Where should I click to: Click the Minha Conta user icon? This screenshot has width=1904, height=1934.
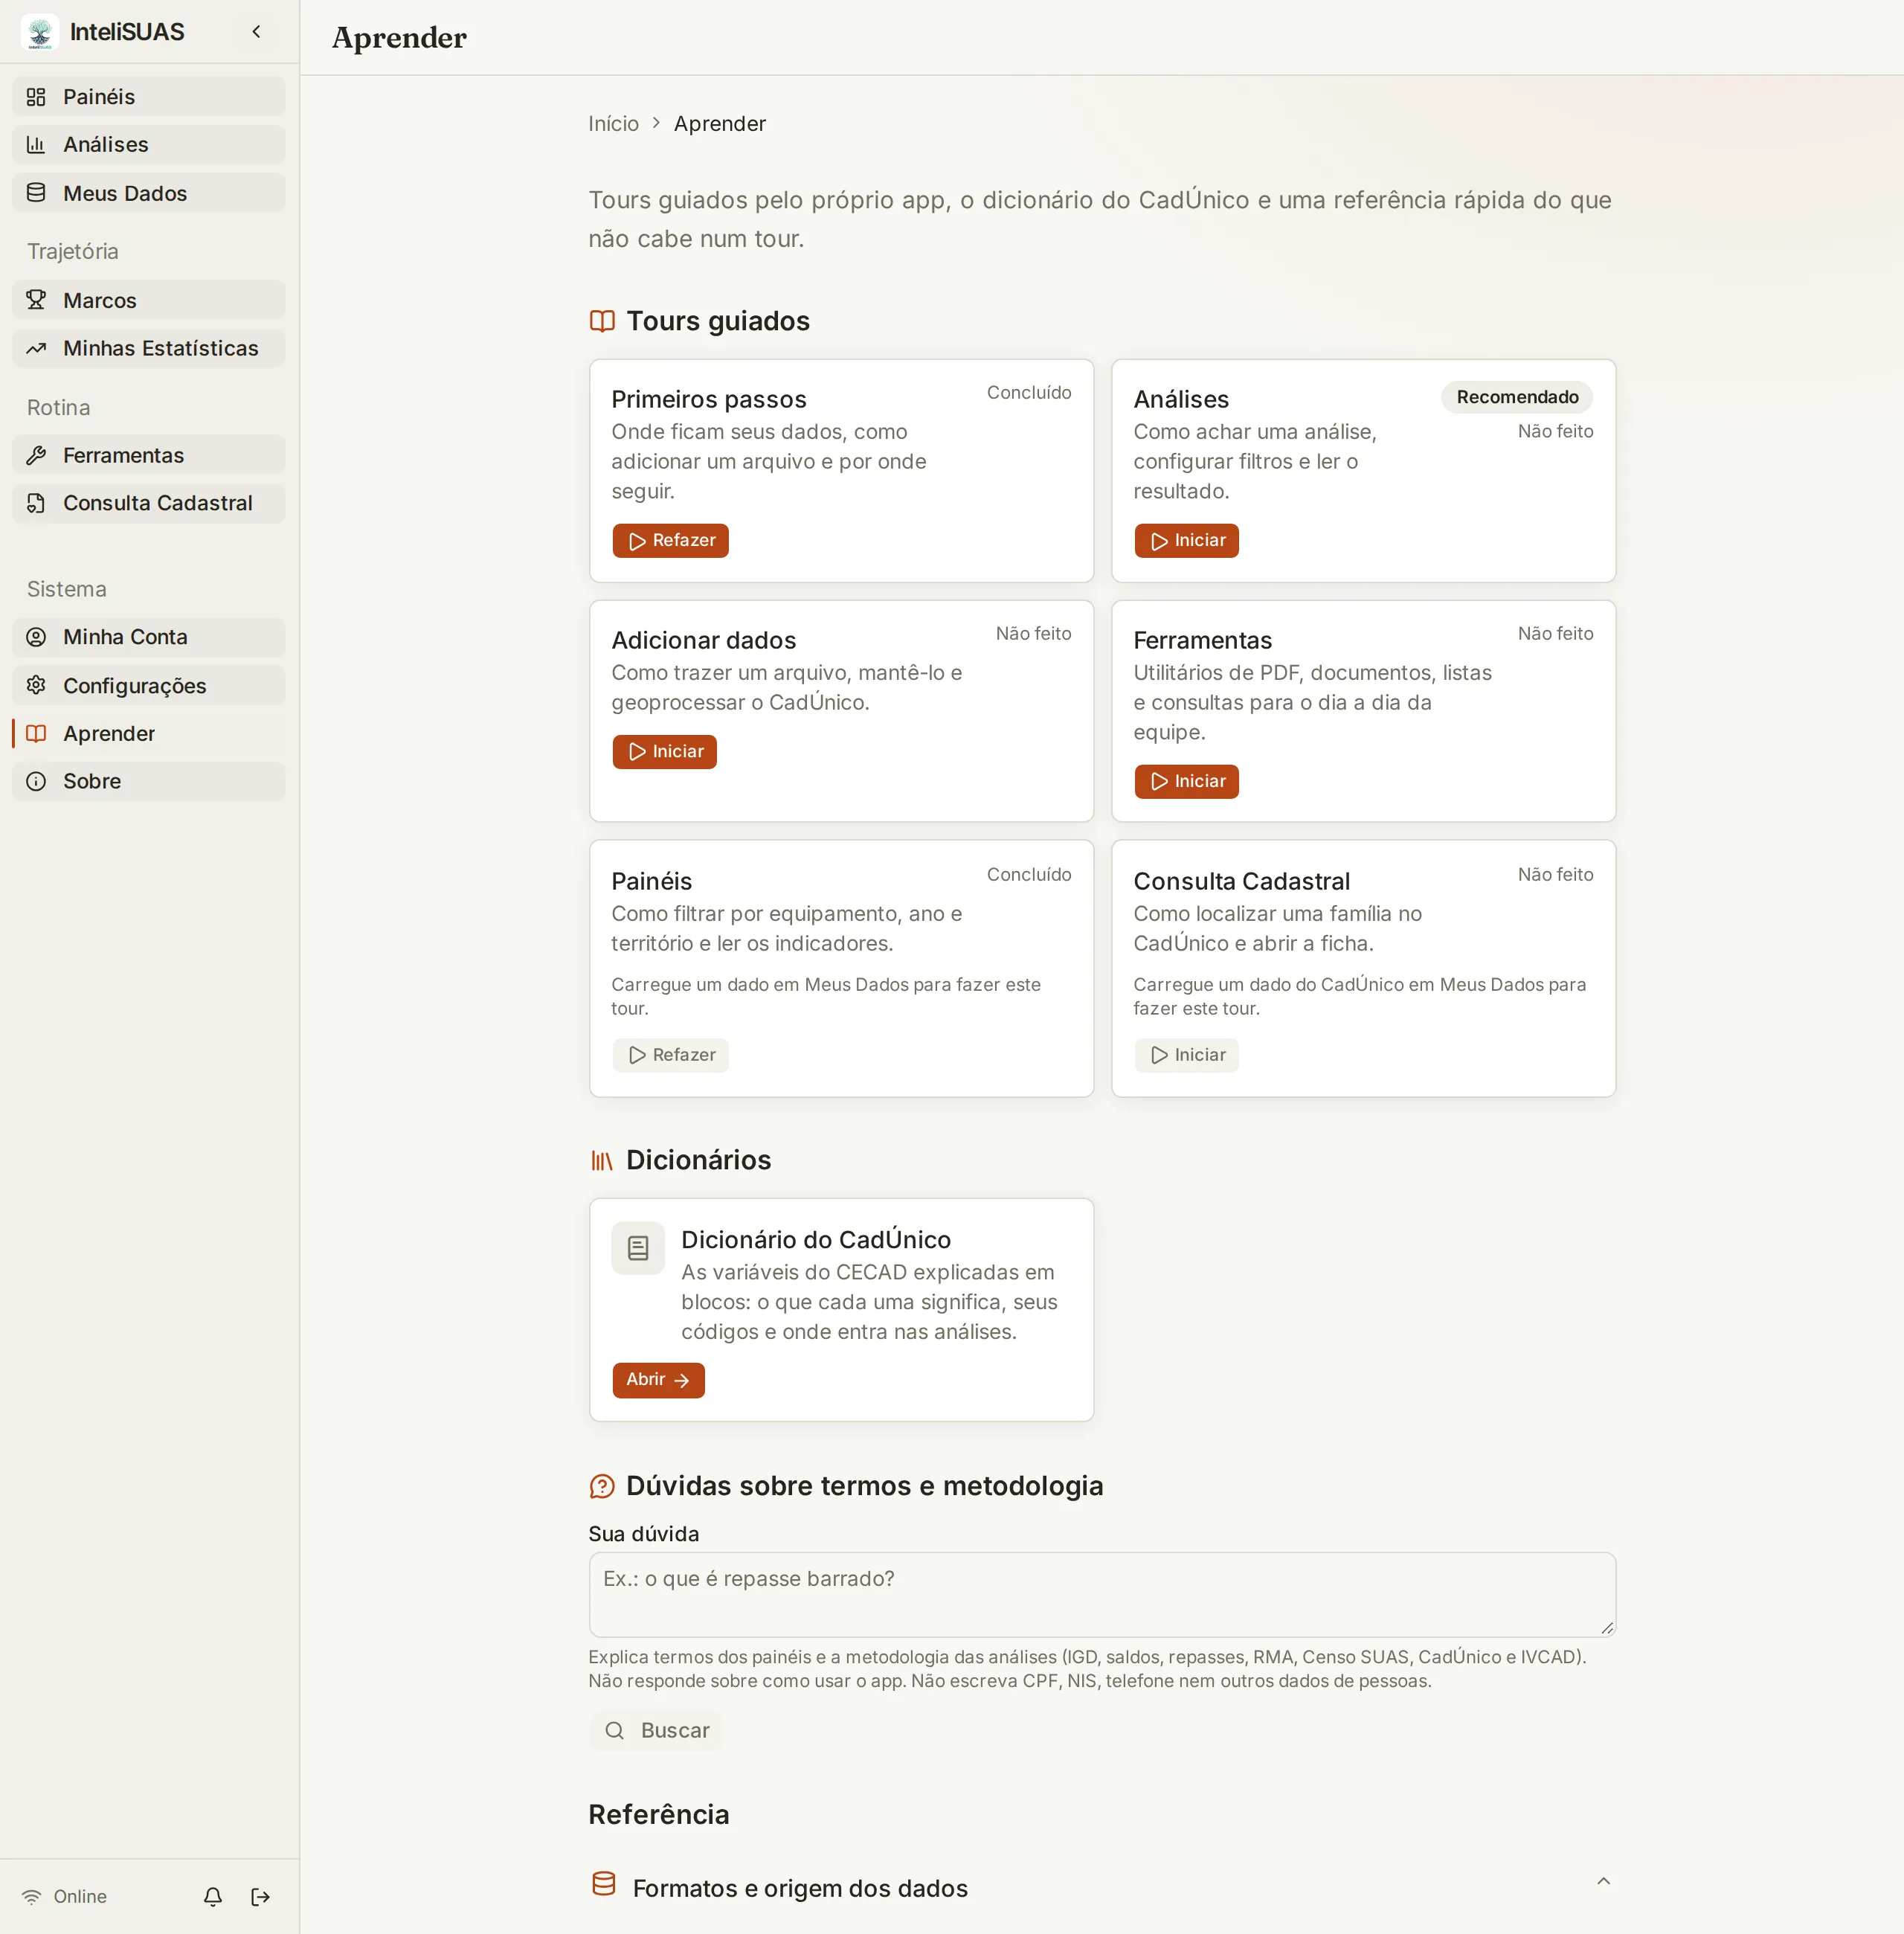tap(36, 637)
